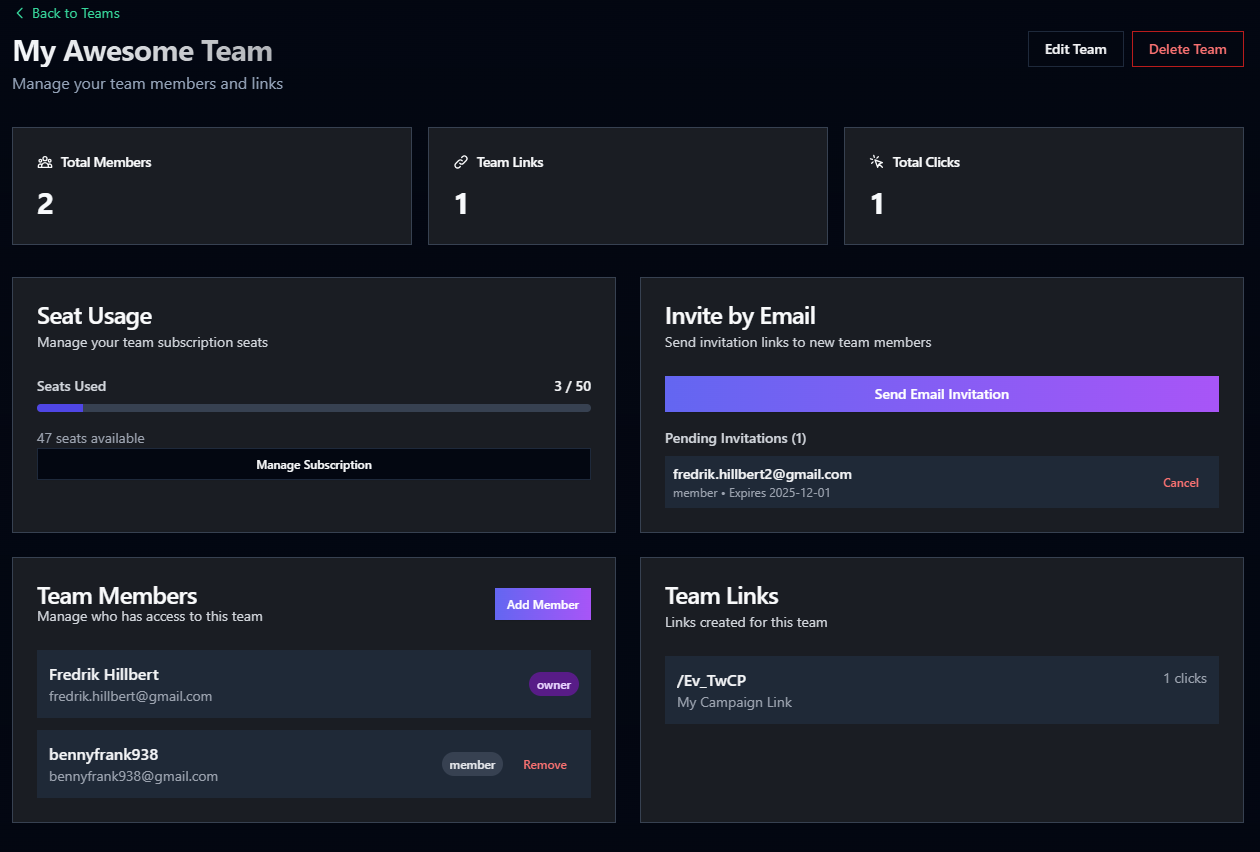
Task: Select the member badge on bennyfrank938
Action: tap(472, 763)
